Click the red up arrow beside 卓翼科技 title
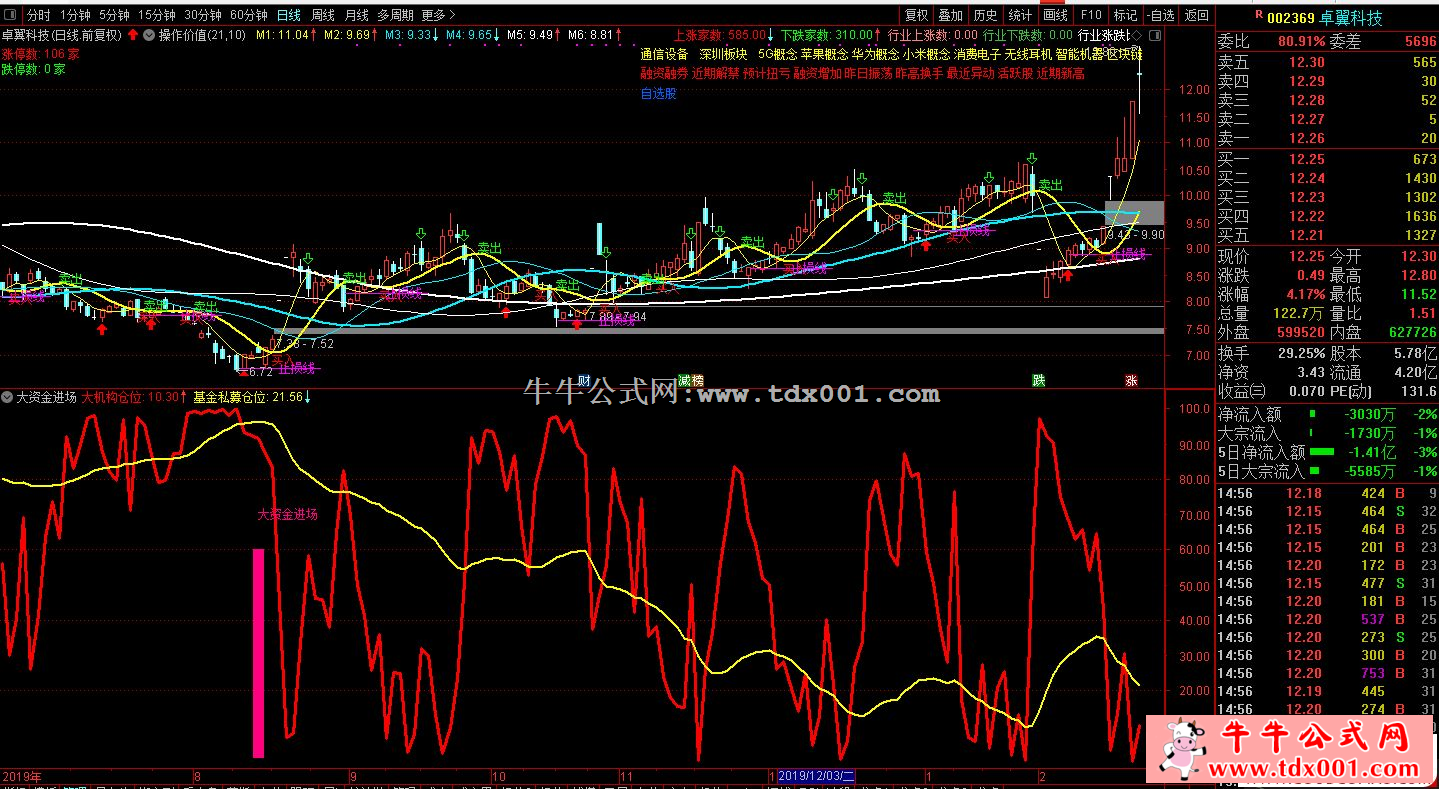Viewport: 1439px width, 789px height. (x=133, y=35)
